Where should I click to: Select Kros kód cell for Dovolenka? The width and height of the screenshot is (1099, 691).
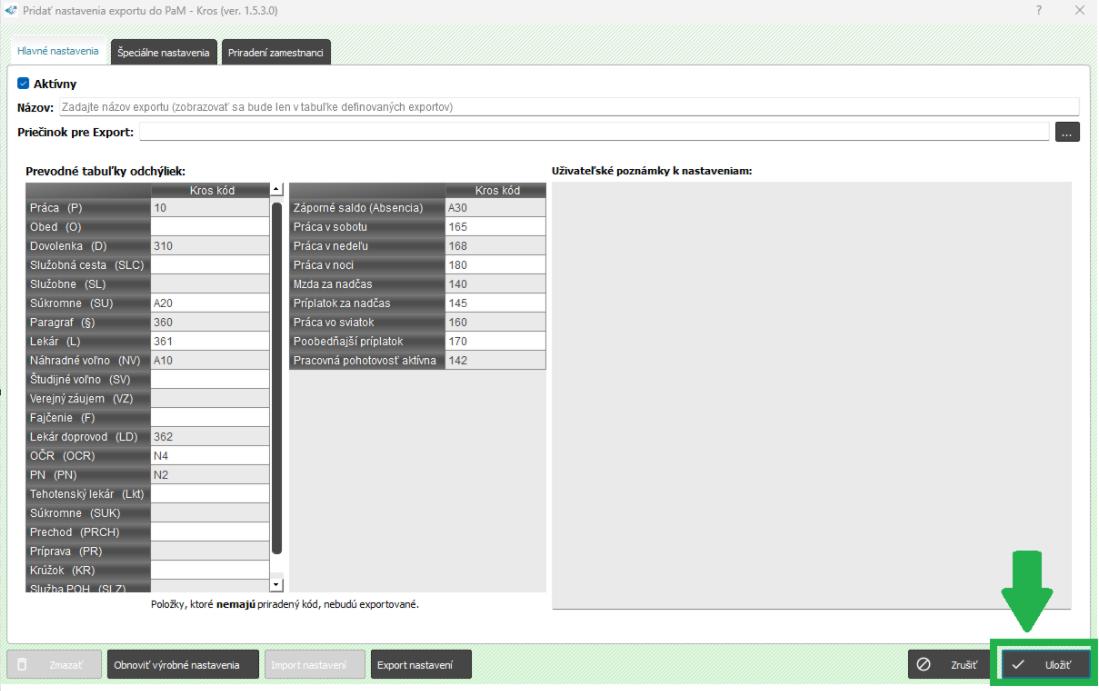[209, 245]
